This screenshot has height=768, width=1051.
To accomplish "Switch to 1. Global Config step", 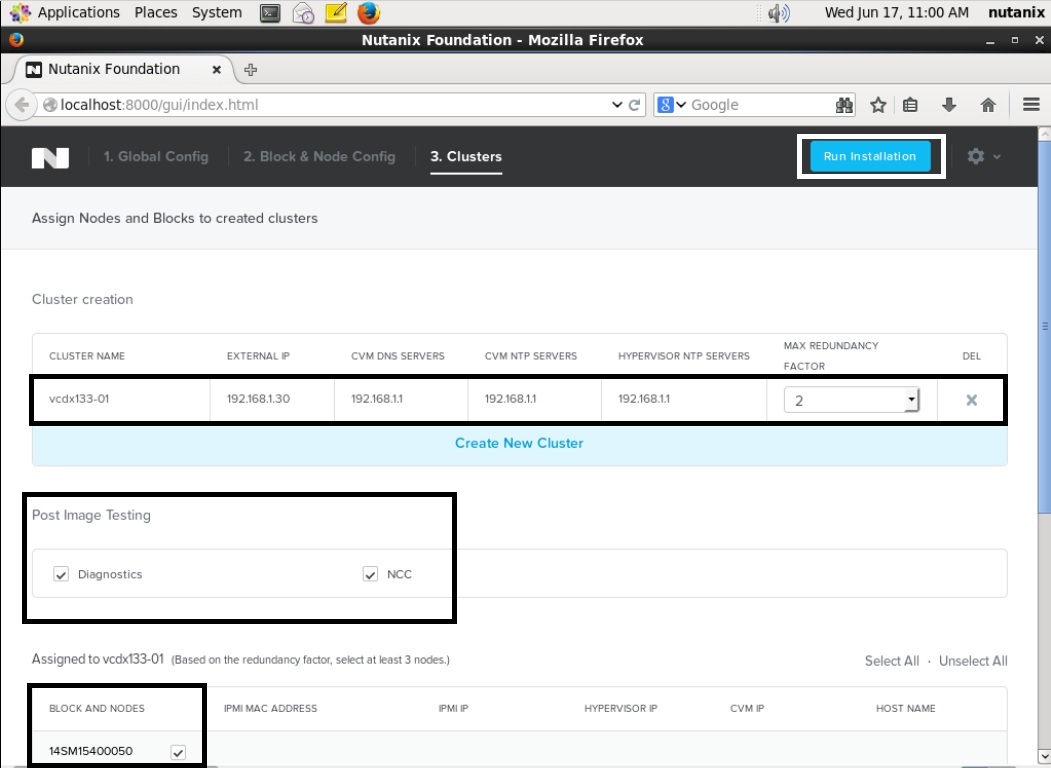I will [x=156, y=157].
